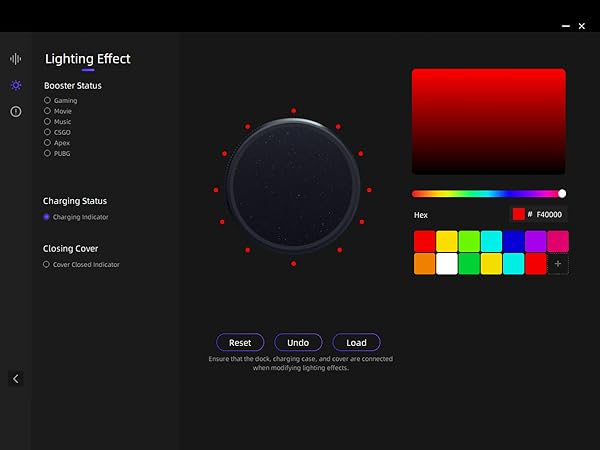Screen dimensions: 600x450
Task: Select the Apex booster status
Action: (x=57, y=143)
